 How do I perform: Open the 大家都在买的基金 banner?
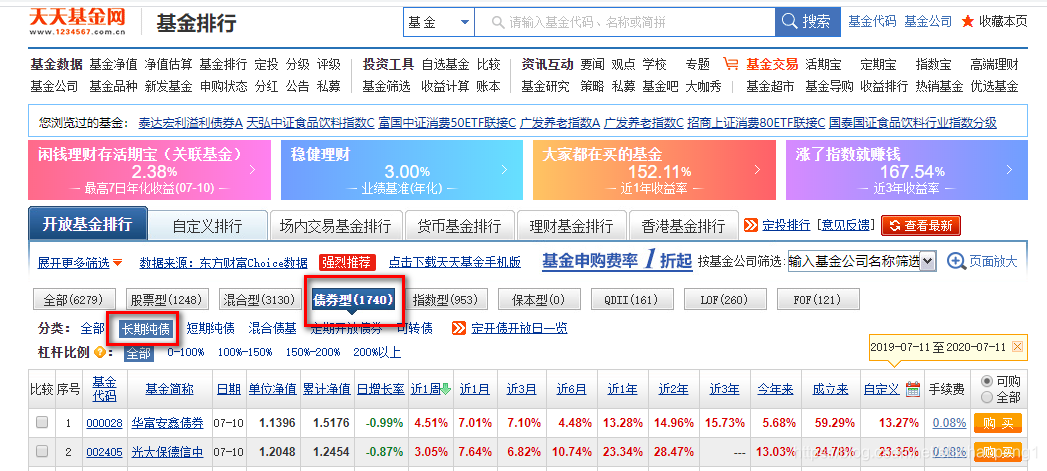(x=654, y=170)
